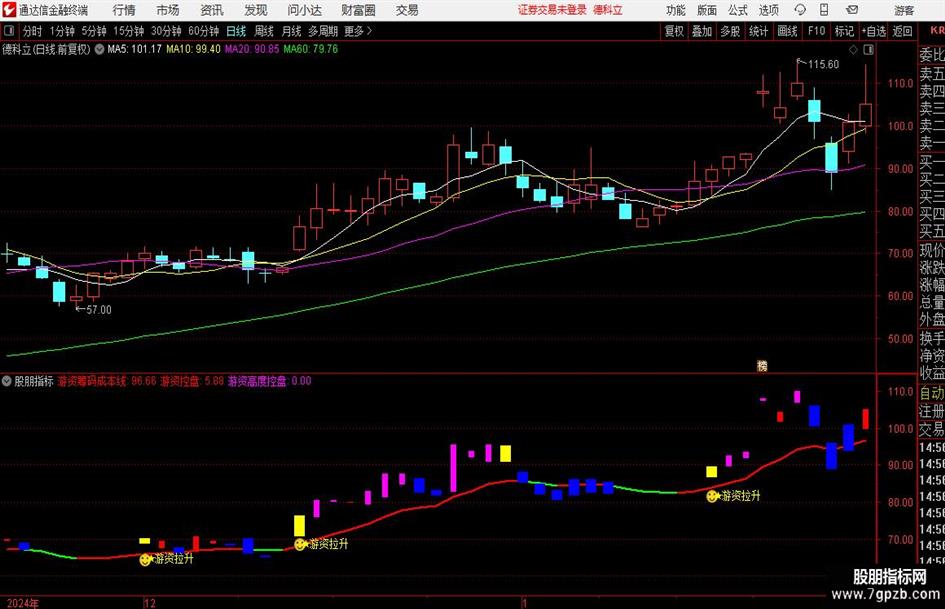Image resolution: width=945 pixels, height=609 pixels.
Task: Open the 财富圈 menu
Action: click(x=358, y=10)
